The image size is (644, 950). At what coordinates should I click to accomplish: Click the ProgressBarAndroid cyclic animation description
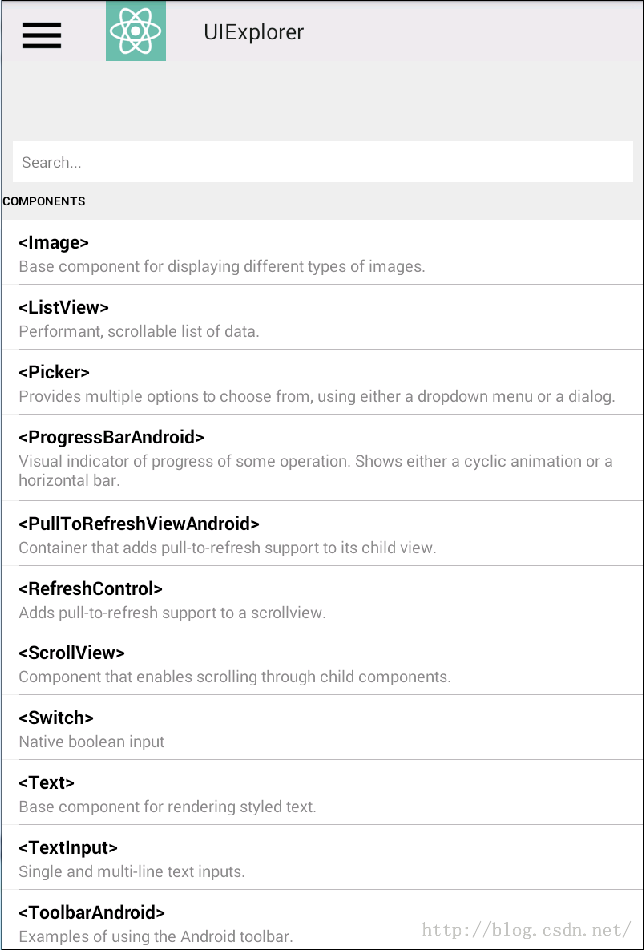coord(315,471)
